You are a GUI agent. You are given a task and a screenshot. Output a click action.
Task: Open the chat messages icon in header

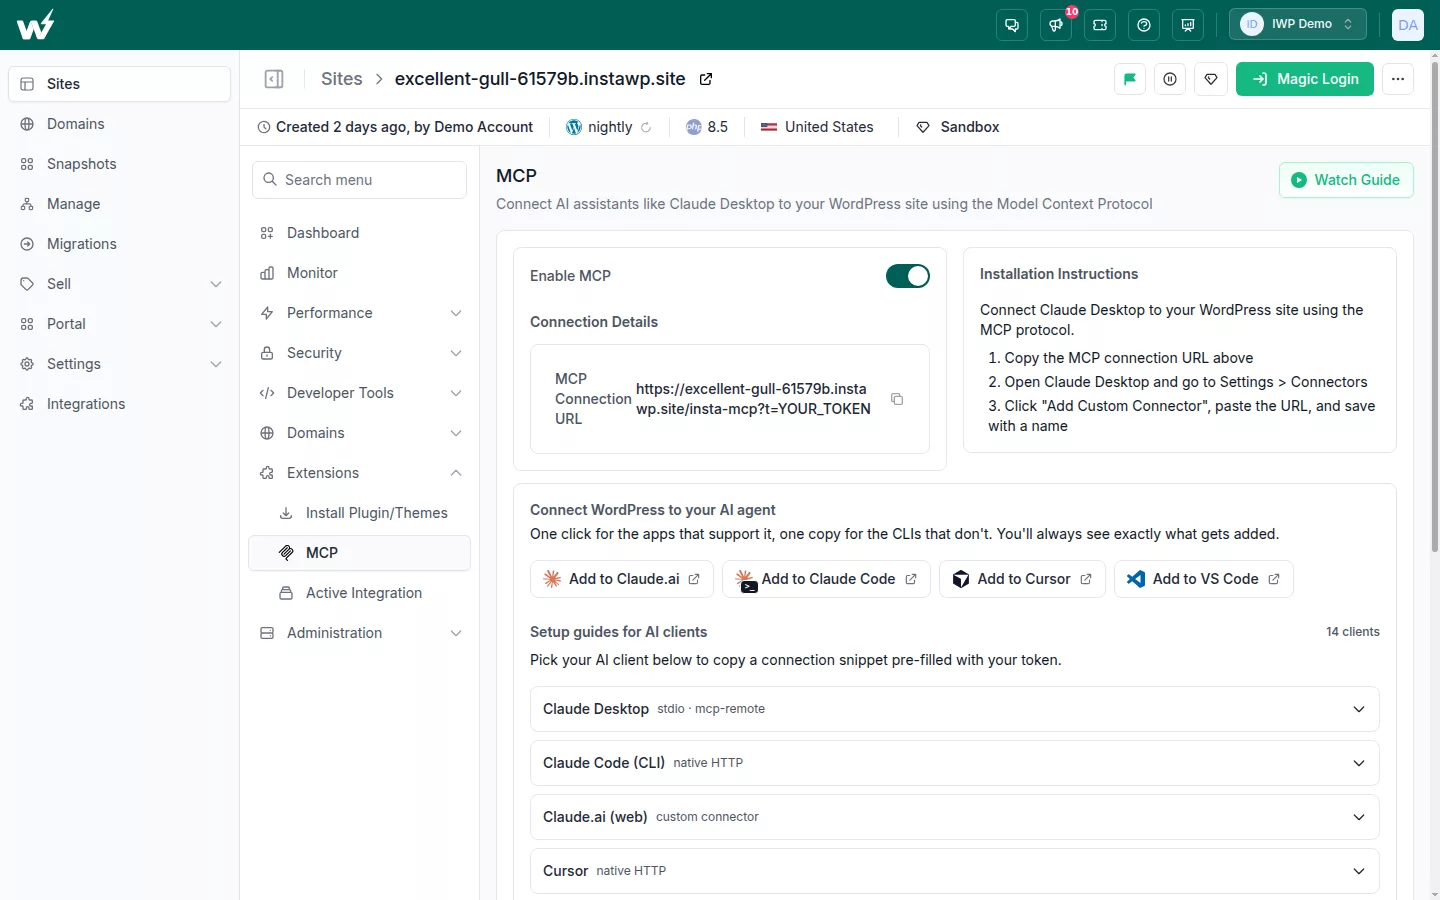click(1012, 25)
